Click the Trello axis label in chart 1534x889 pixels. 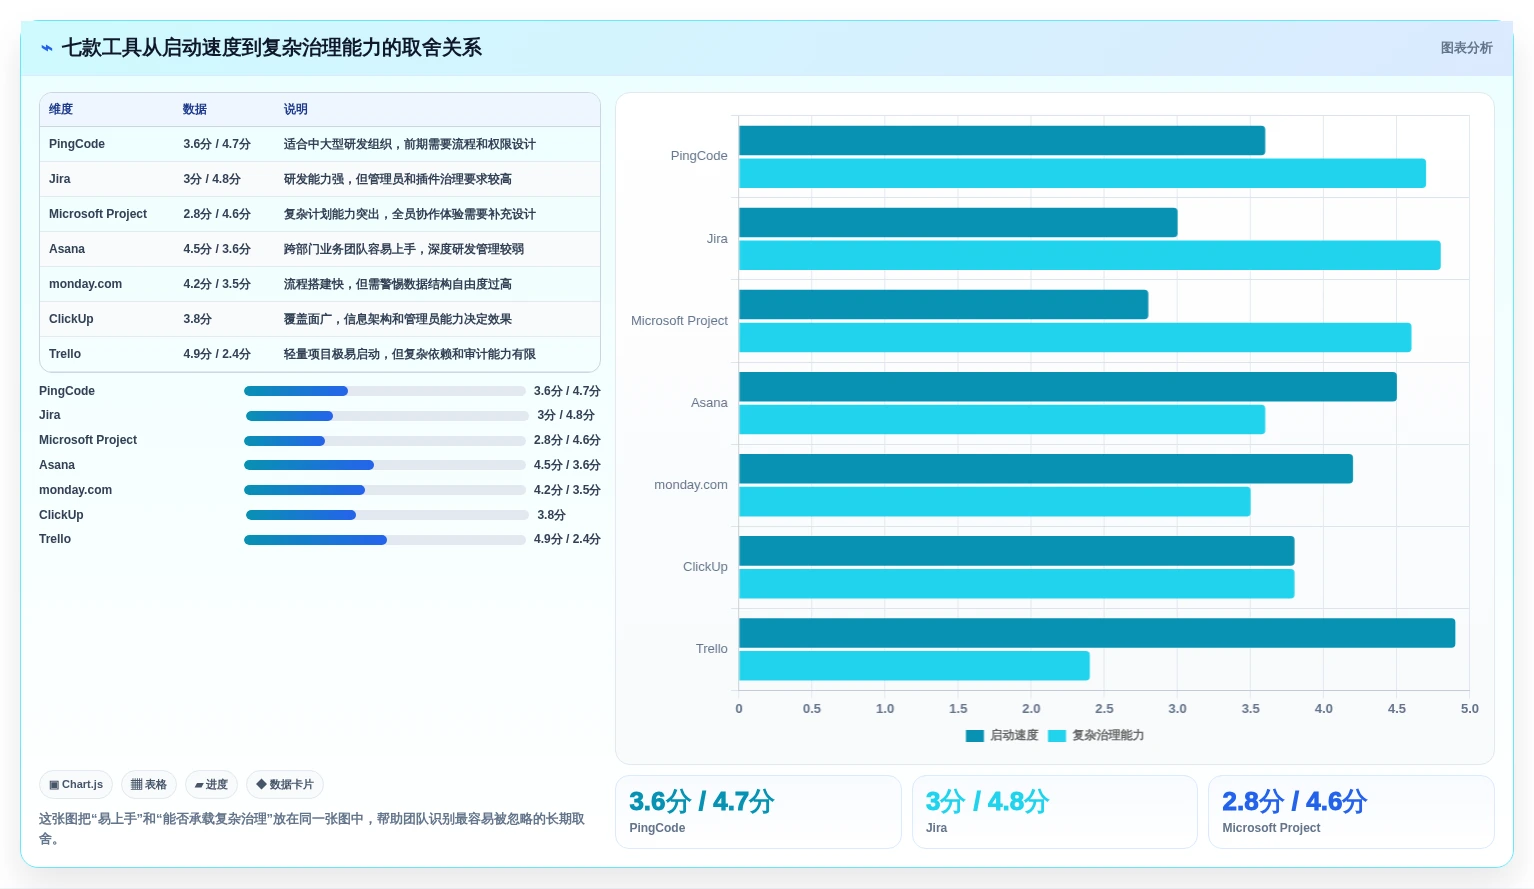click(712, 649)
